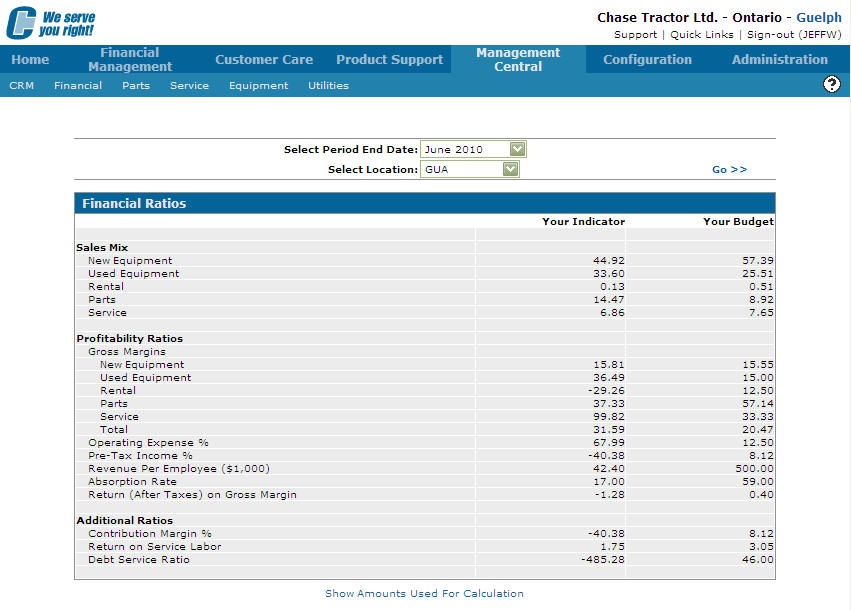
Task: Open the Configuration tab
Action: pos(647,60)
